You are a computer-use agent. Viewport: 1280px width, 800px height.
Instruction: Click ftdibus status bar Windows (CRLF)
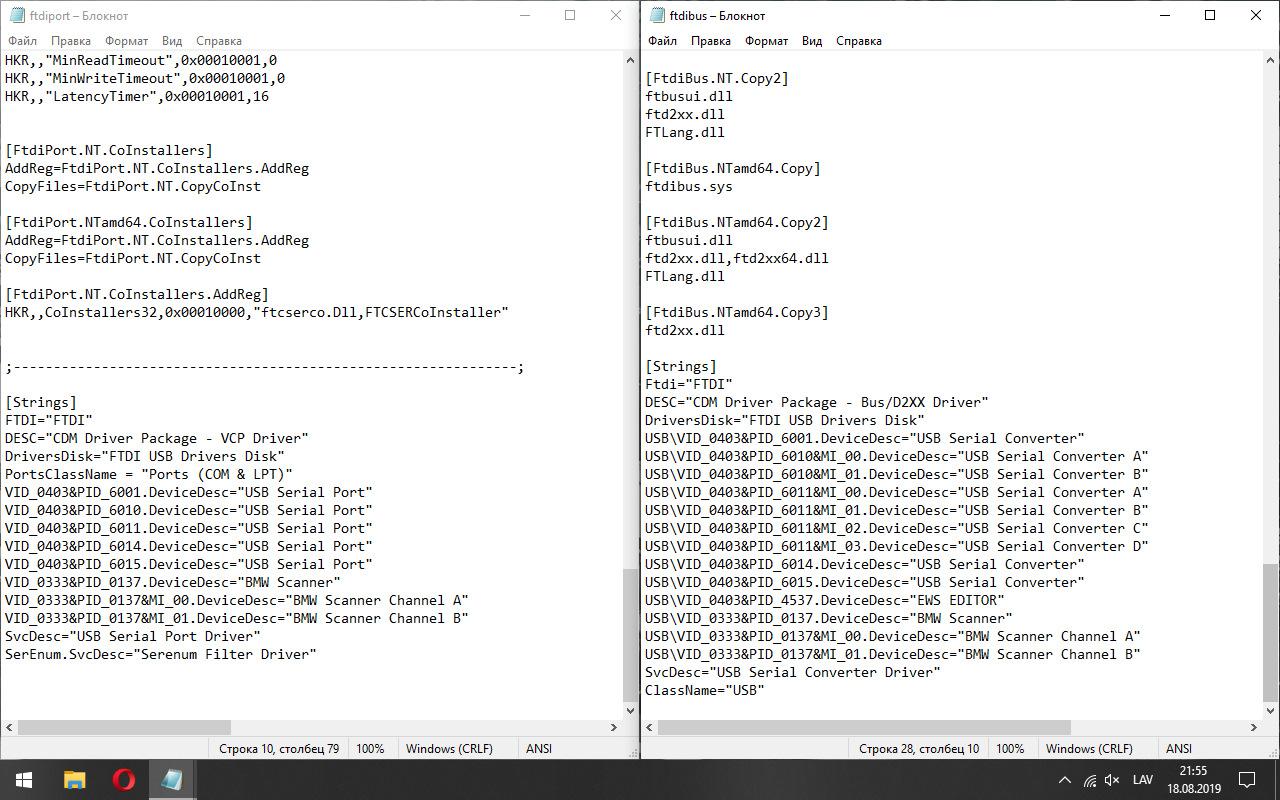[1089, 748]
